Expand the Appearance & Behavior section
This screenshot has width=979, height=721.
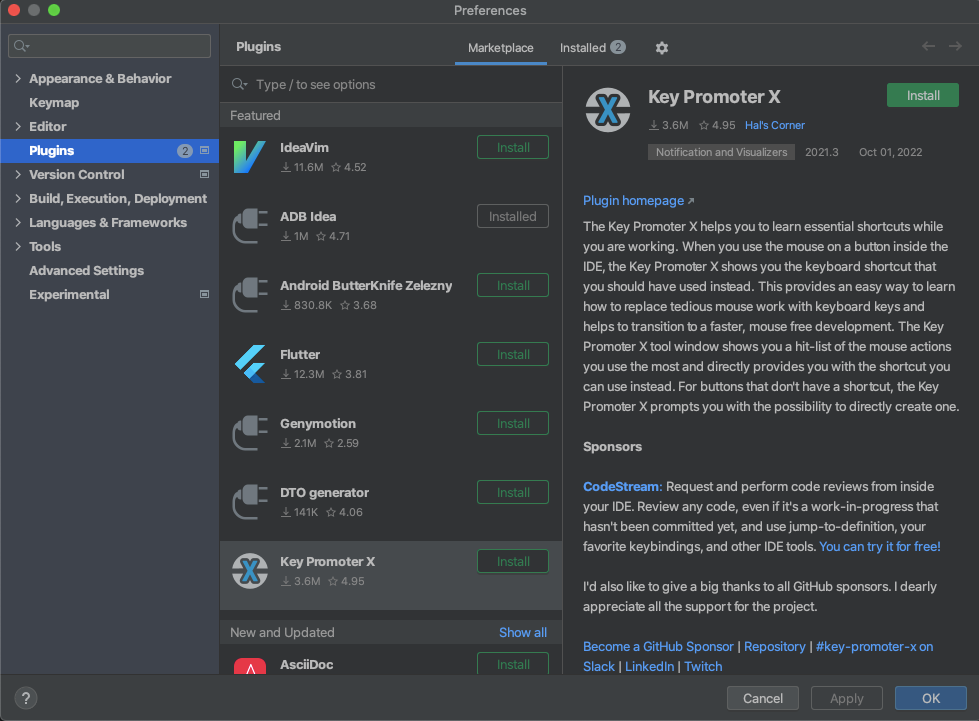coord(18,78)
